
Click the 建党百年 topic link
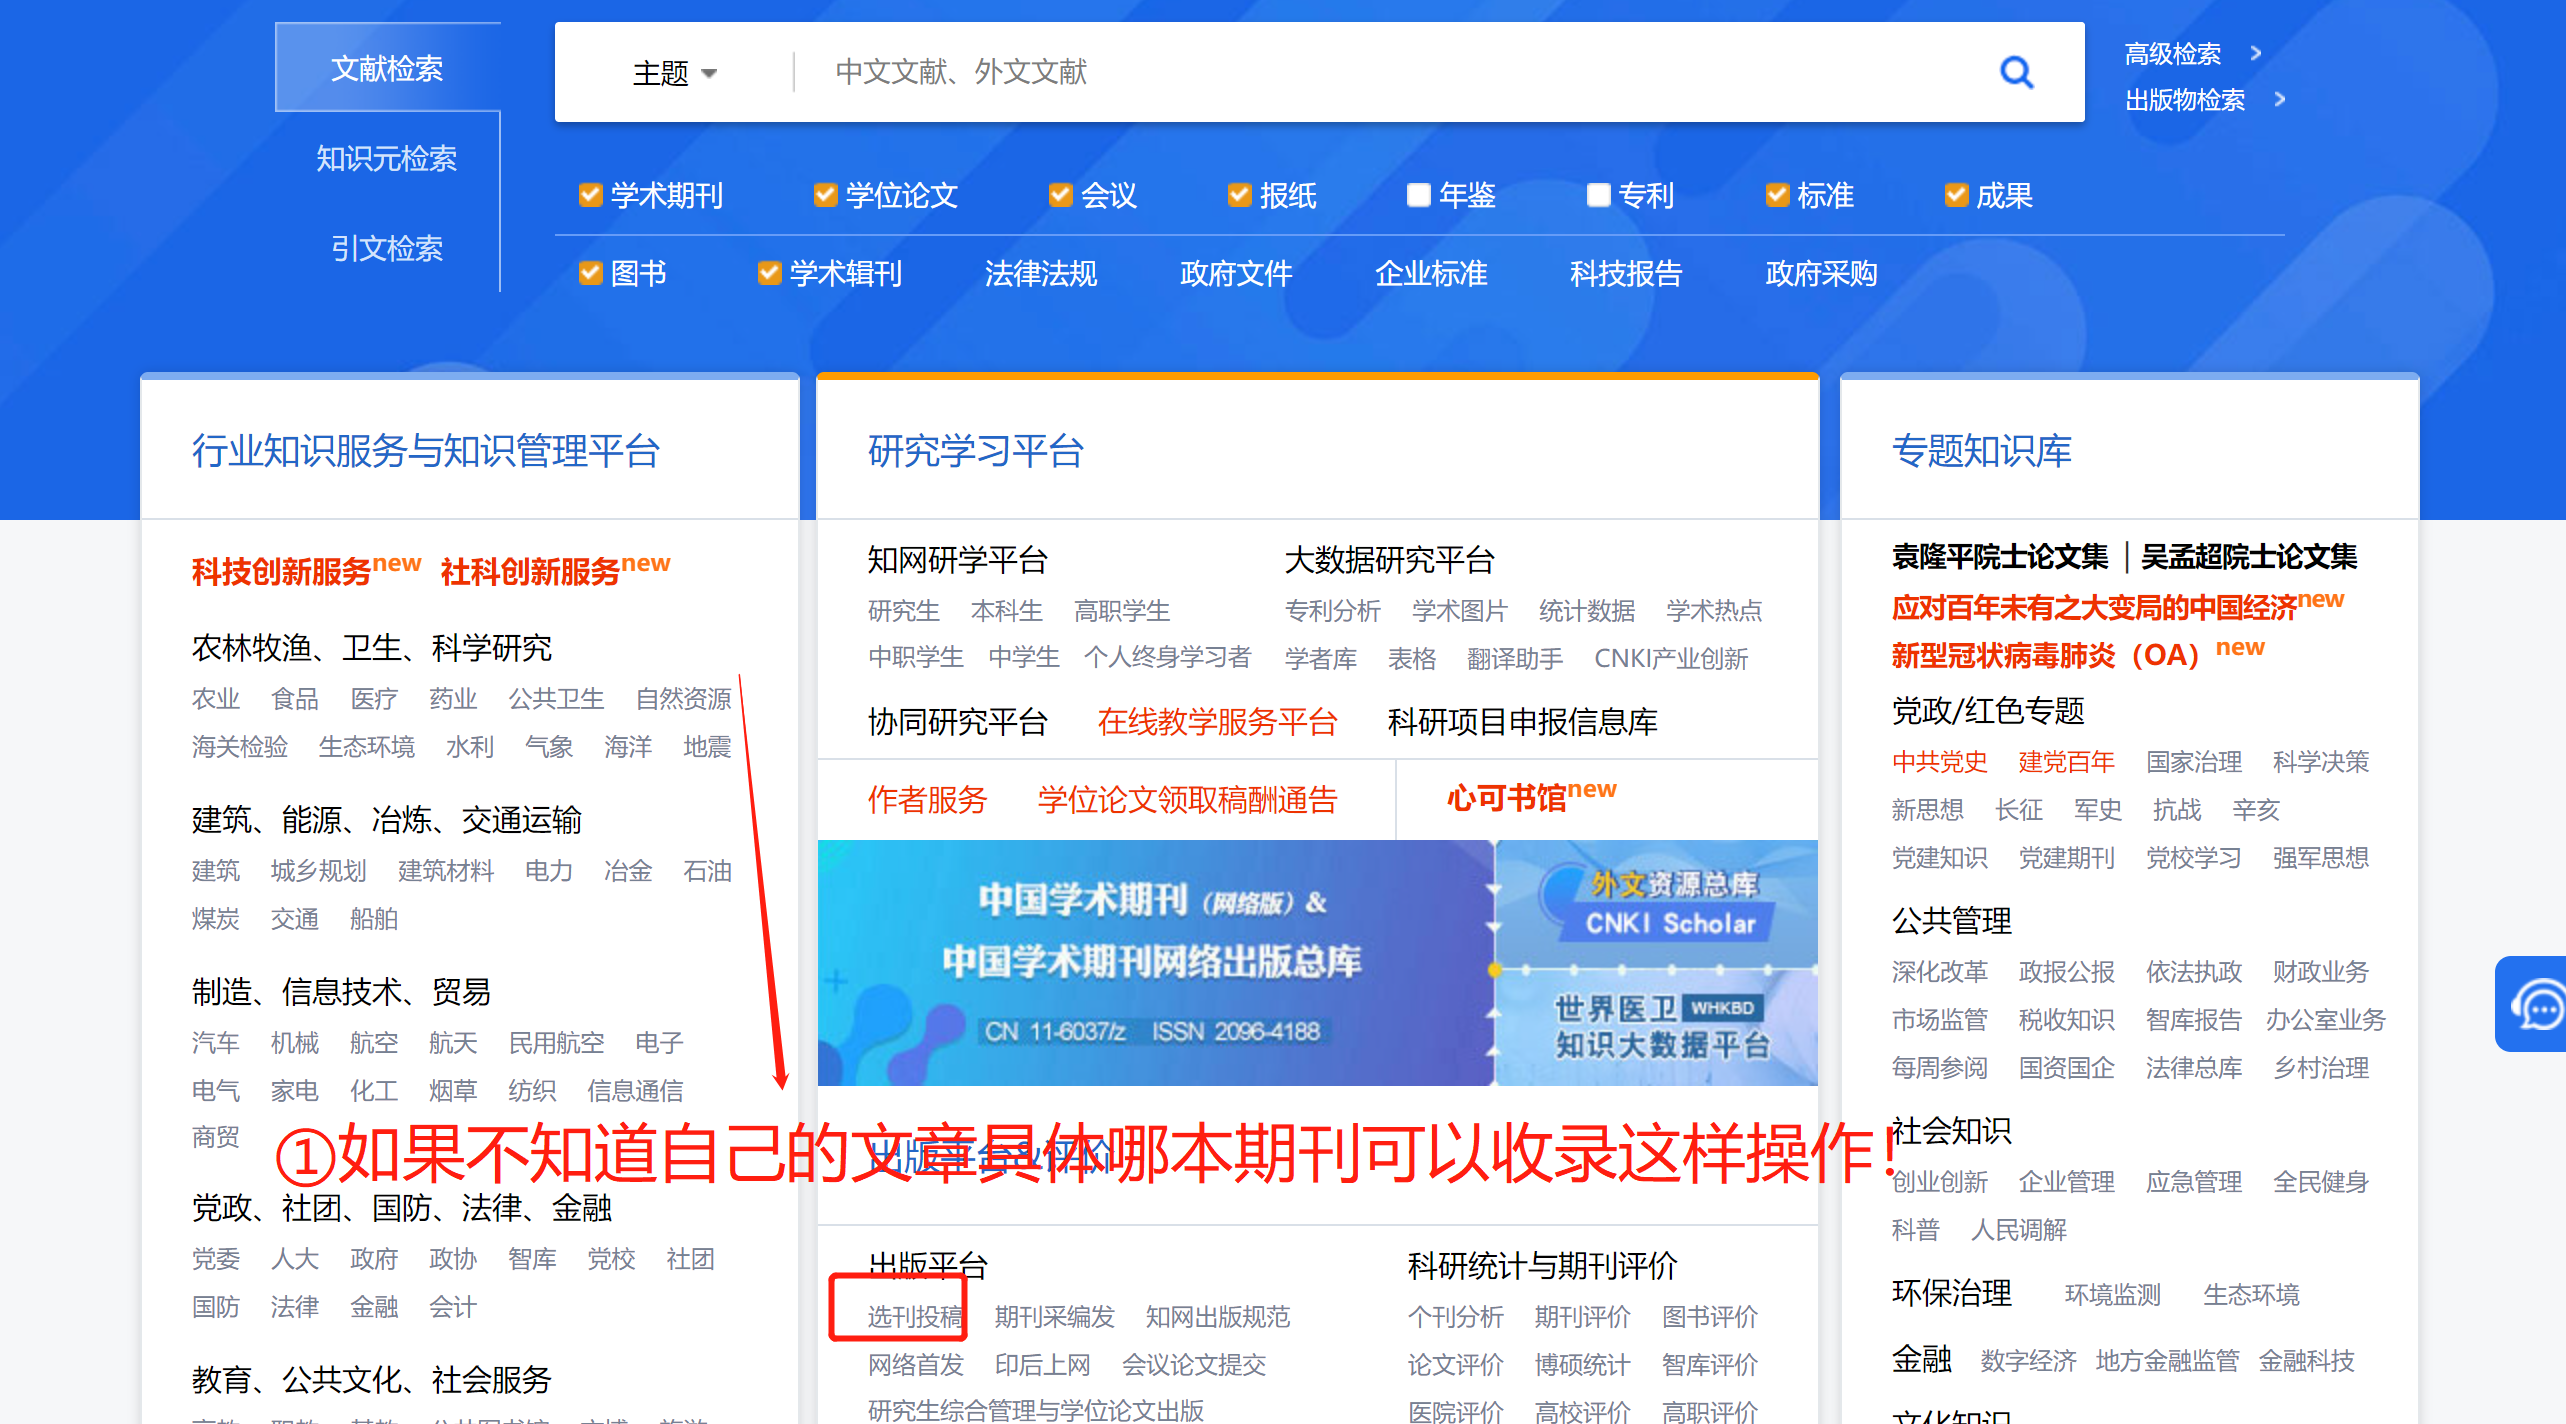[x=2066, y=761]
